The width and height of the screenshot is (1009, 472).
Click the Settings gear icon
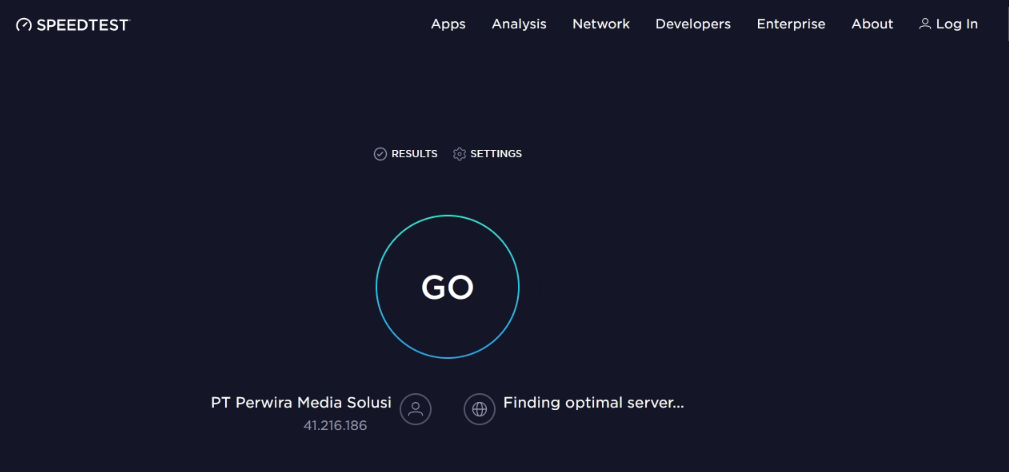(x=459, y=154)
